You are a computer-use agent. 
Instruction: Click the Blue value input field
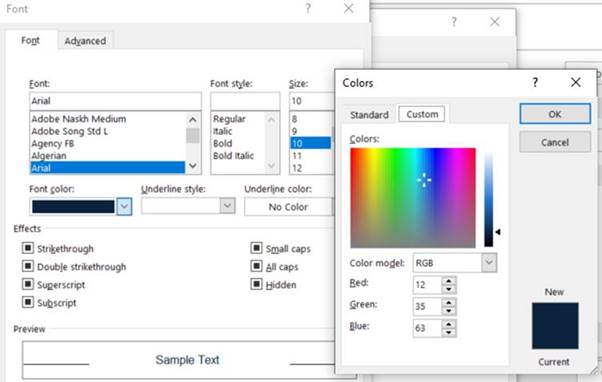[427, 328]
